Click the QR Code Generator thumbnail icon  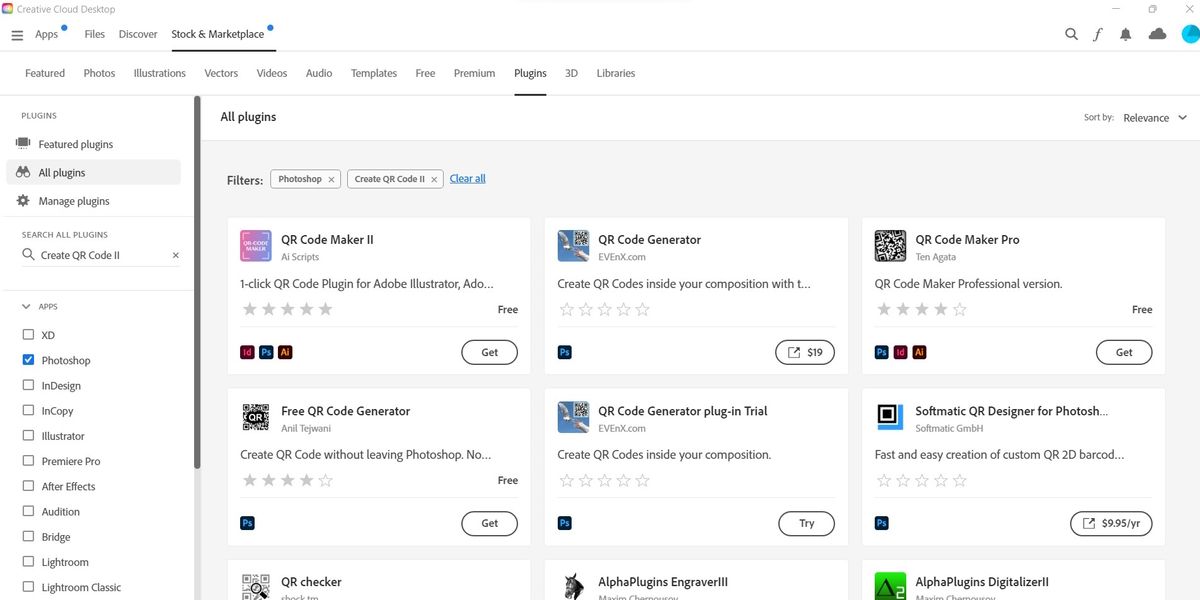click(573, 246)
